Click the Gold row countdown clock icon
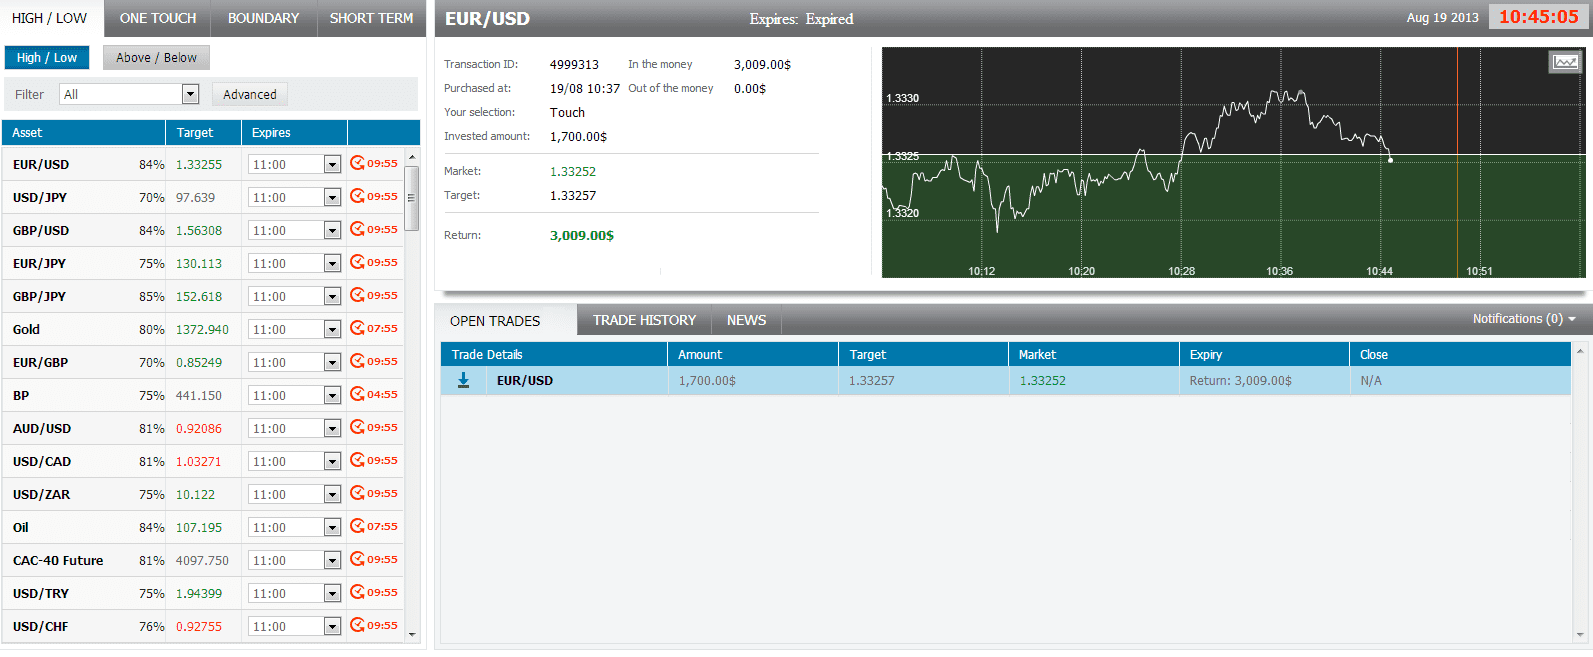The width and height of the screenshot is (1593, 657). point(357,328)
